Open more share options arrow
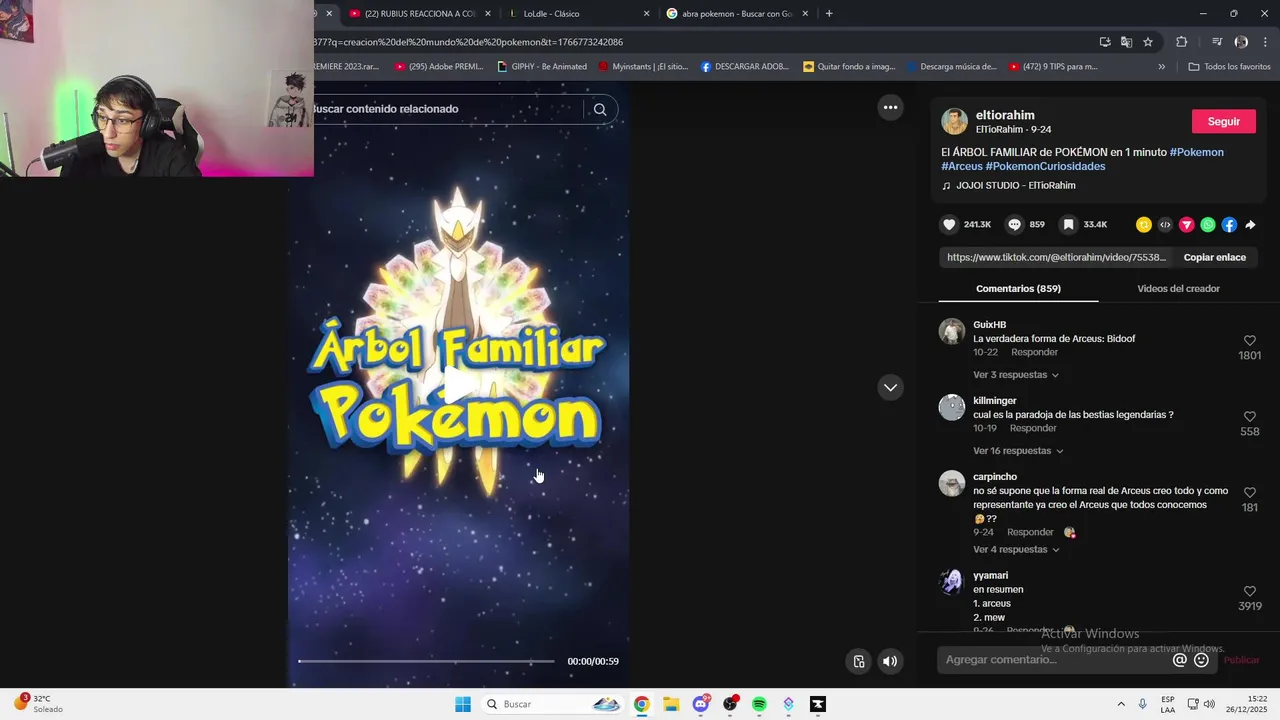The width and height of the screenshot is (1280, 720). (x=1250, y=225)
